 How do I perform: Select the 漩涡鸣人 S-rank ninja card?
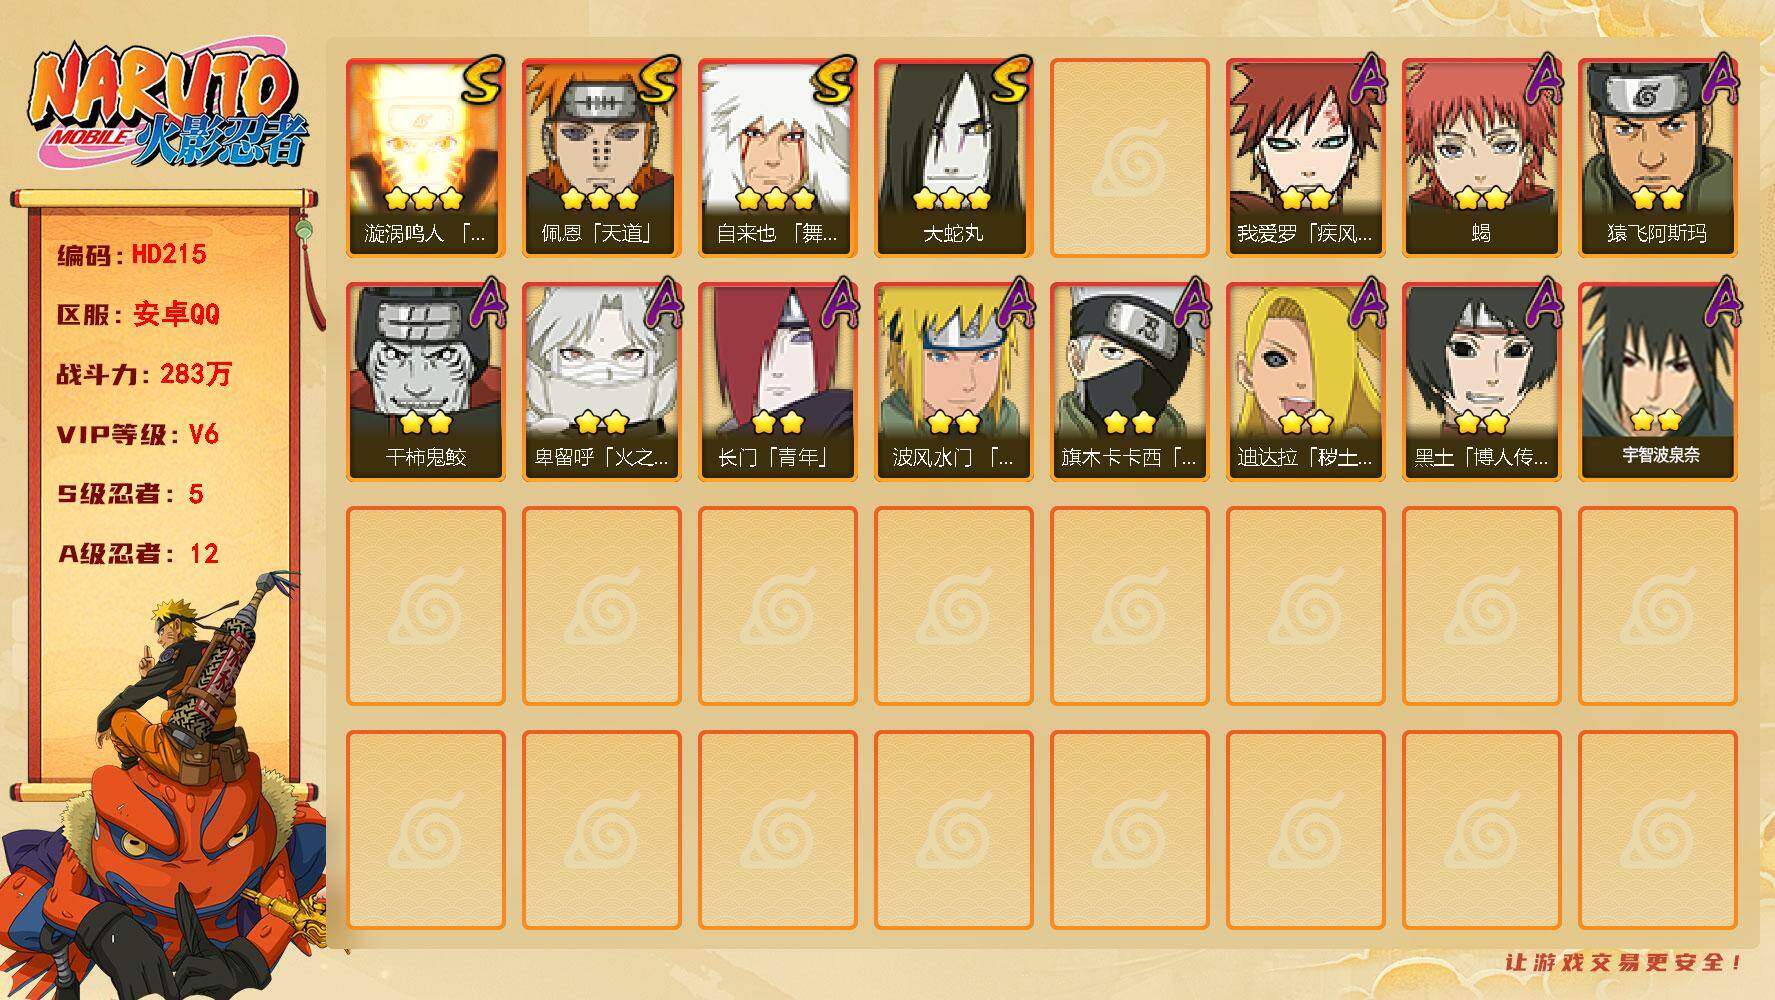pyautogui.click(x=426, y=158)
